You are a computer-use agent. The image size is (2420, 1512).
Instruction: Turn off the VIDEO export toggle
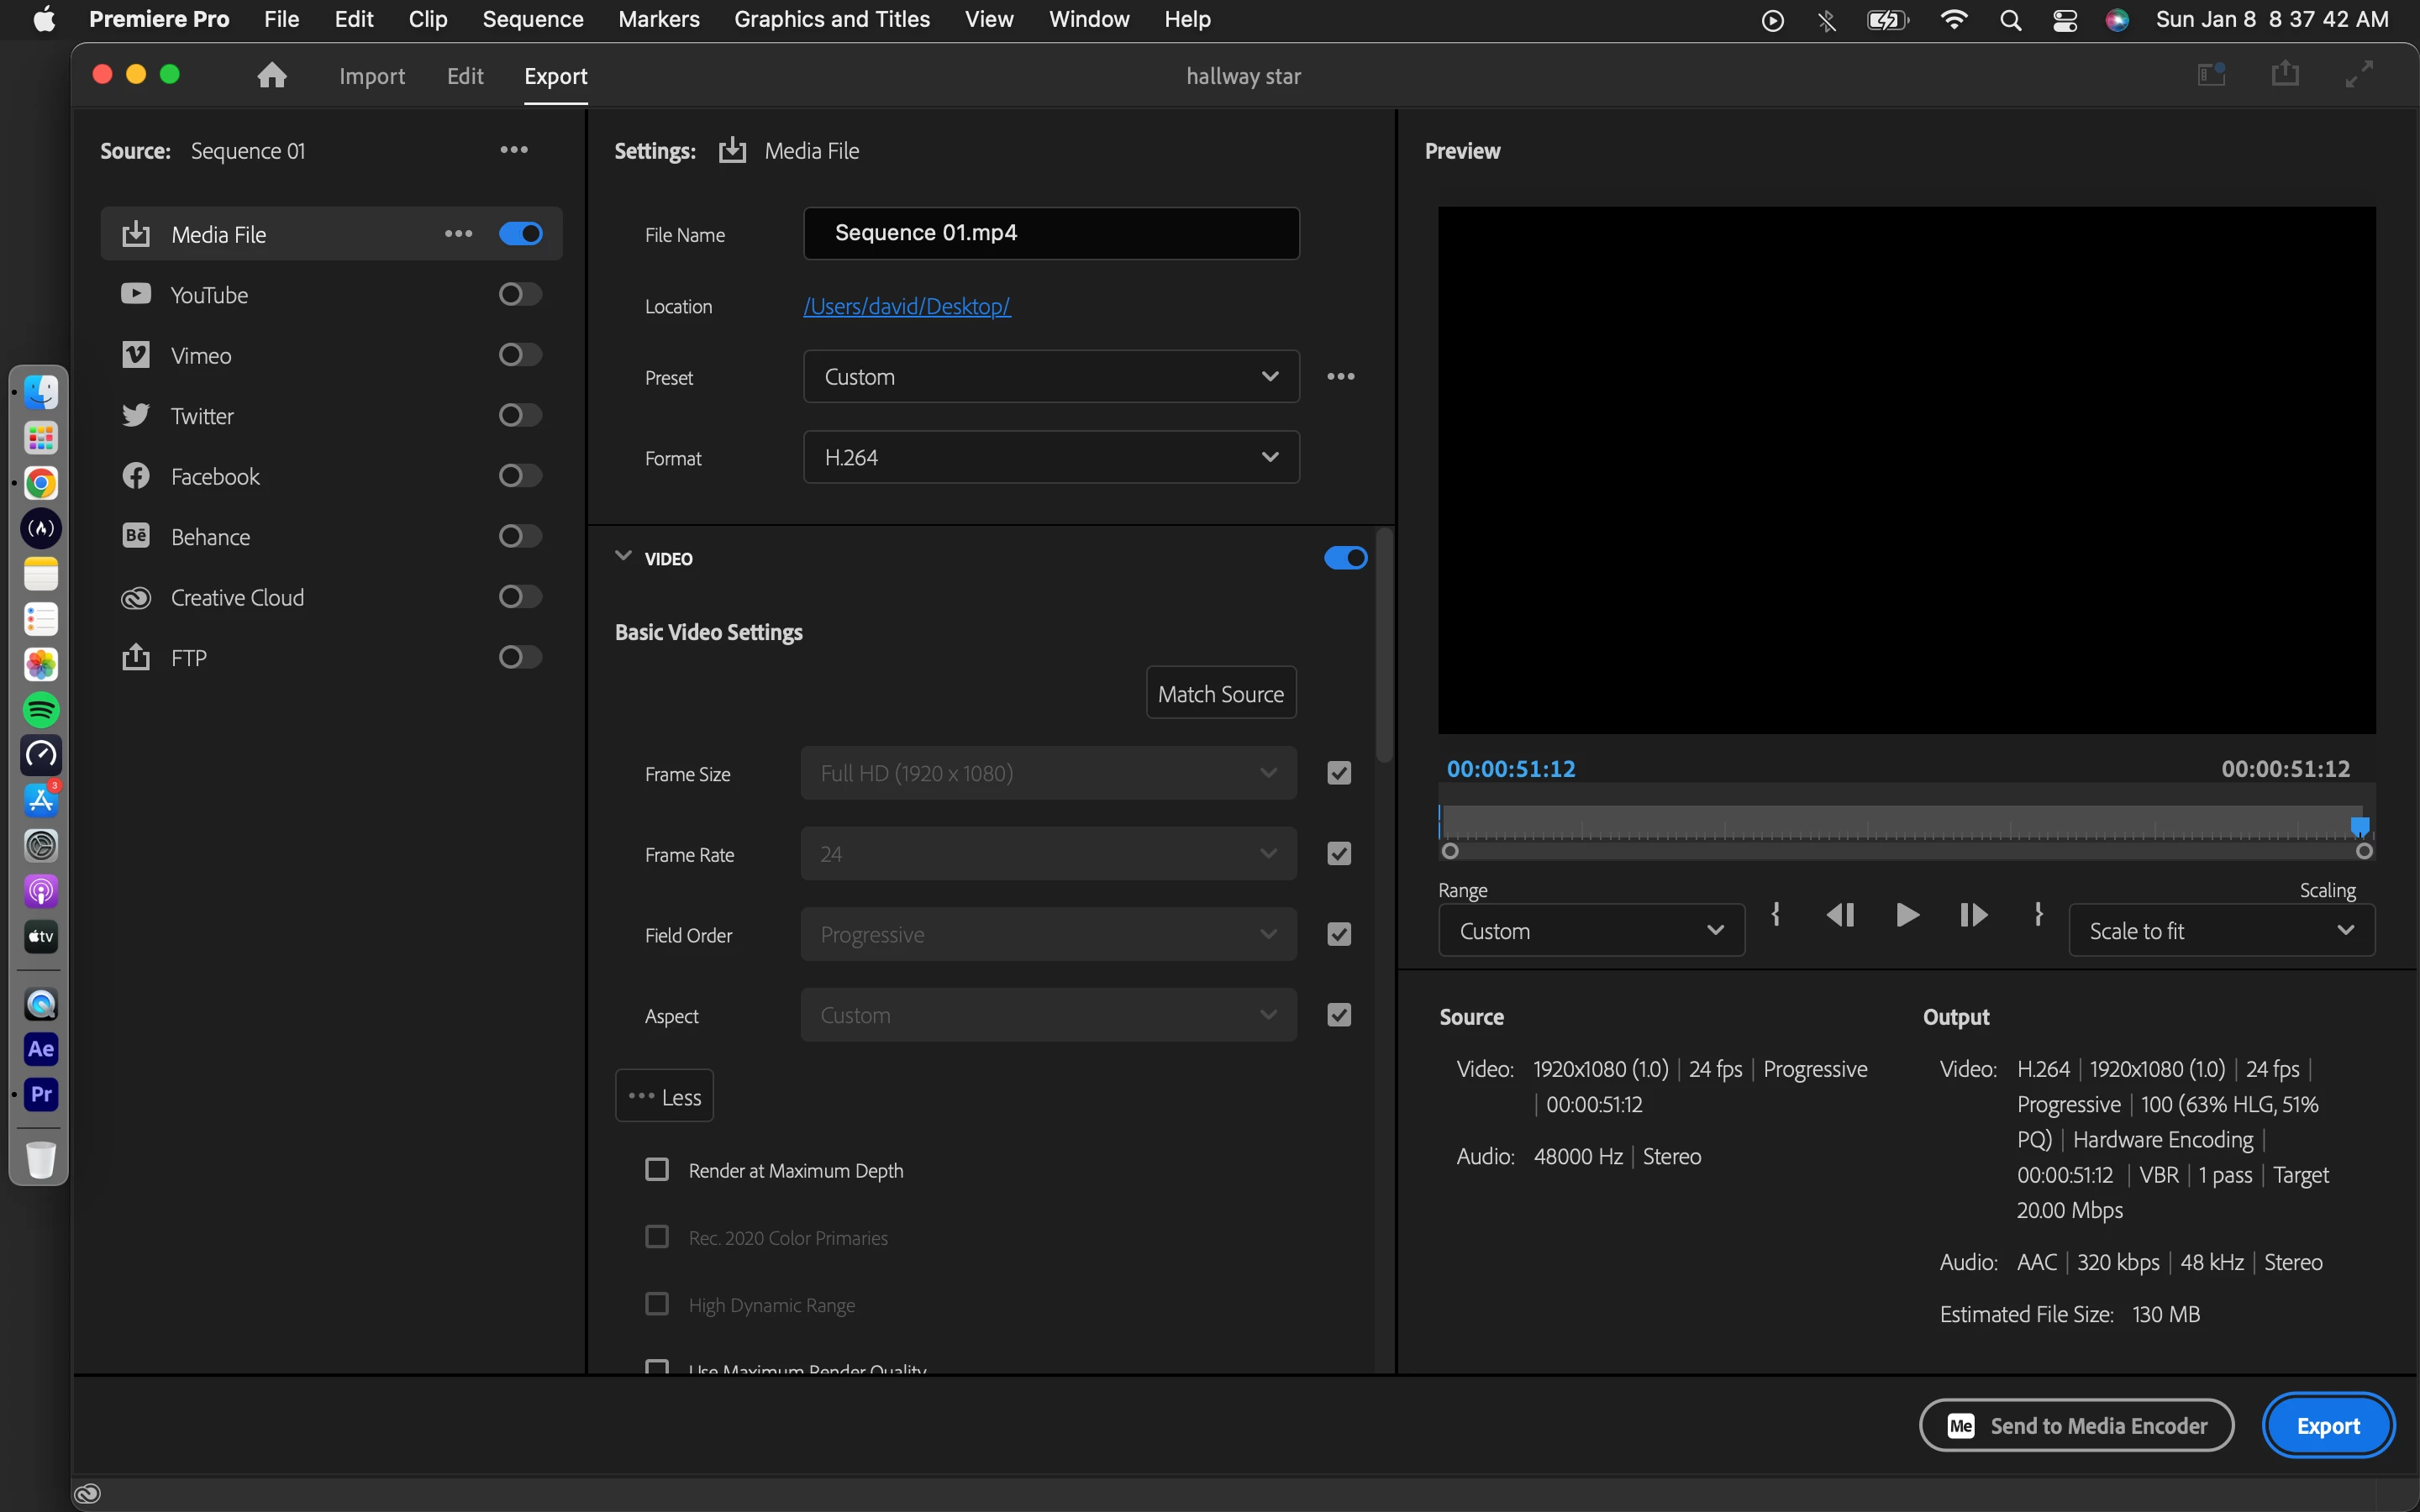click(1345, 558)
